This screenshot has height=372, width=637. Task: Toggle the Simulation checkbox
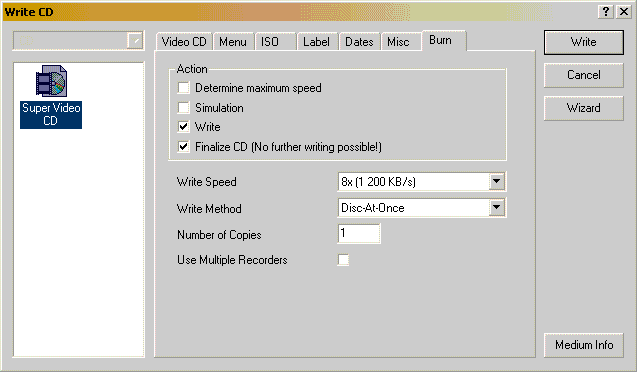click(x=184, y=108)
